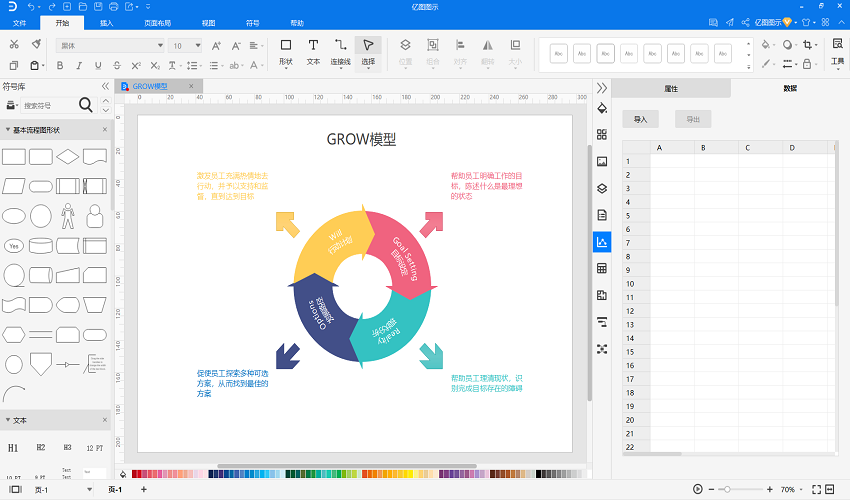Switch to the 插入 ribbon tab
Viewport: 850px width, 500px height.
tap(106, 23)
